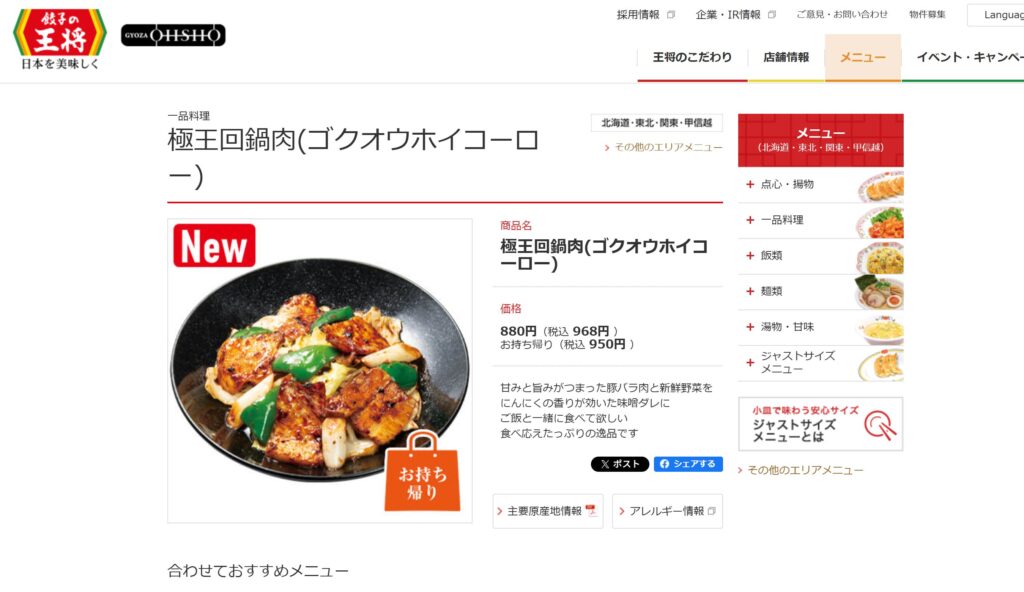Viewport: 1024px width, 592px height.
Task: Expand the ジャストサイズメニュー sidebar category
Action: (x=821, y=363)
